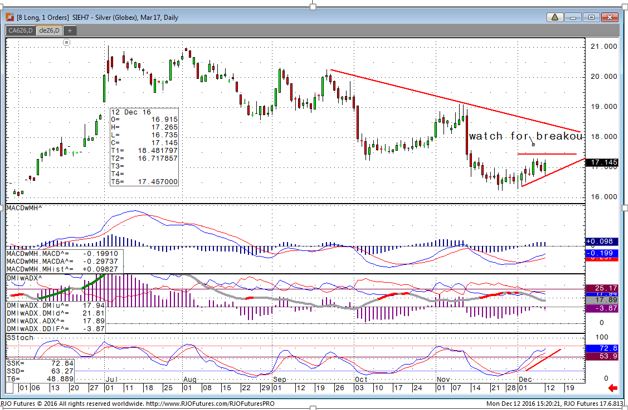Click the T6= 48.889 readout
This screenshot has width=628, height=410.
[x=40, y=379]
